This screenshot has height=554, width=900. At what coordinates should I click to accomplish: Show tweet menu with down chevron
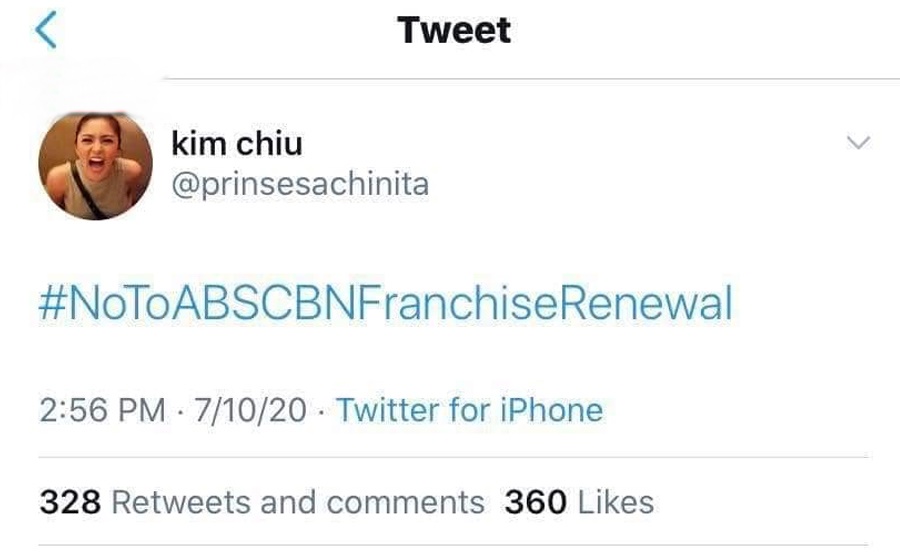click(x=858, y=142)
